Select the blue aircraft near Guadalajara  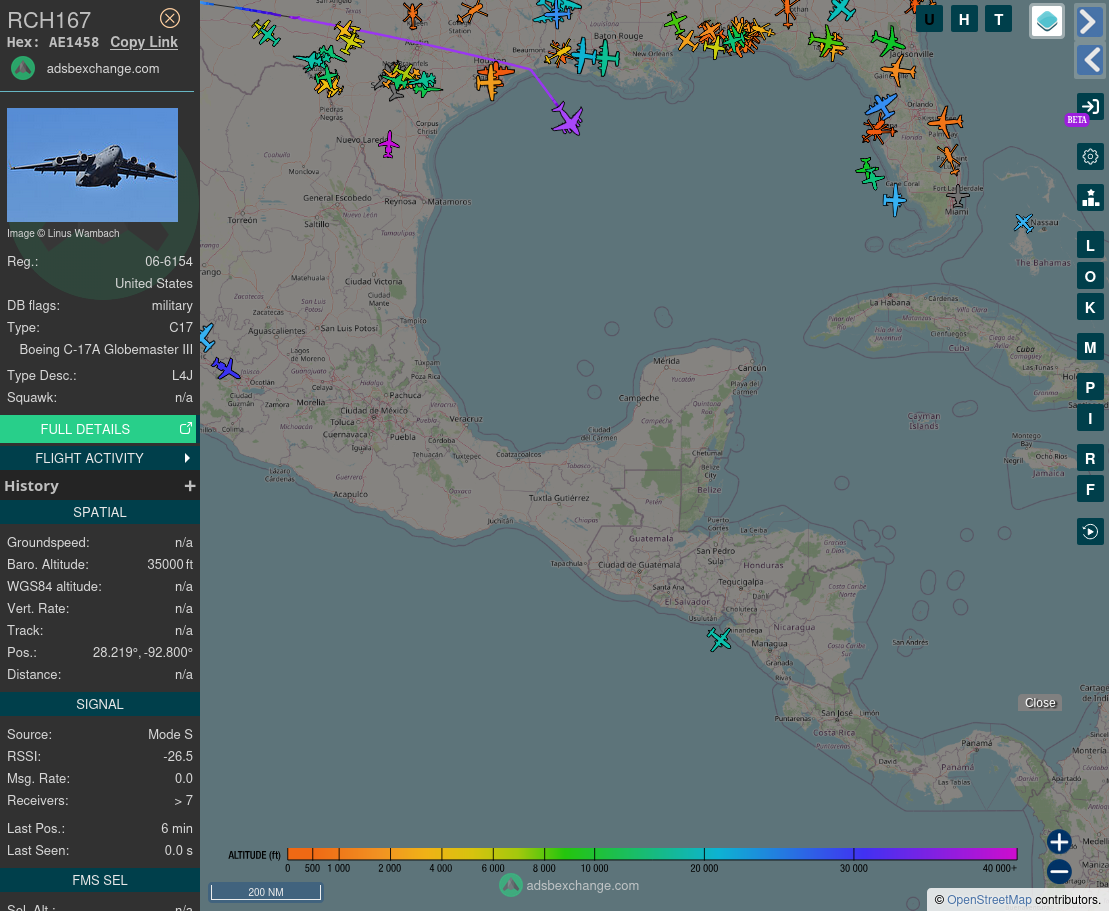tap(226, 369)
